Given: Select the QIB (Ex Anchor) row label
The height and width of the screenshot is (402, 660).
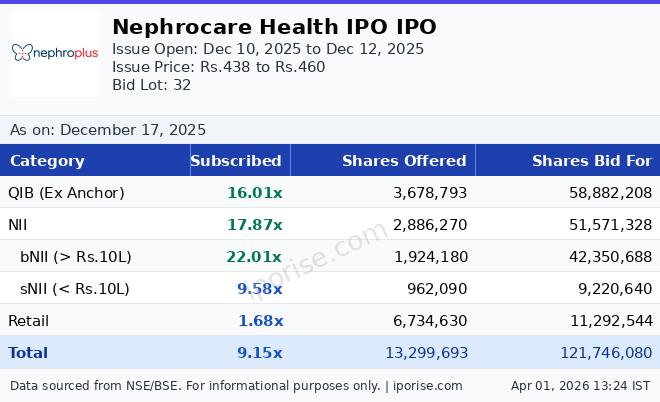Looking at the screenshot, I should click(x=66, y=193).
